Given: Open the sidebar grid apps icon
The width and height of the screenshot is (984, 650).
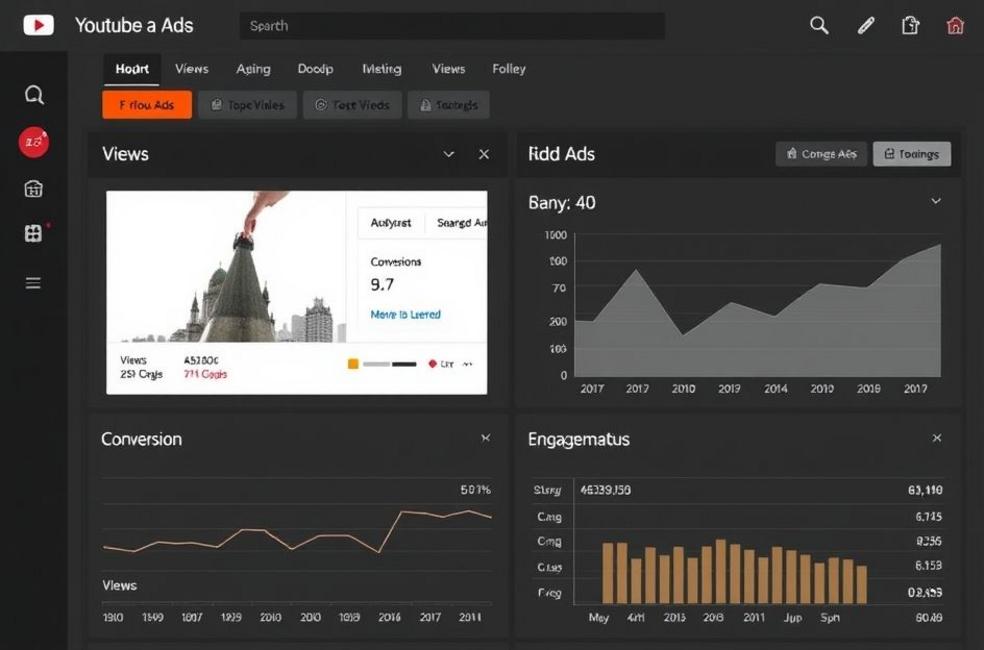Looking at the screenshot, I should tap(34, 234).
